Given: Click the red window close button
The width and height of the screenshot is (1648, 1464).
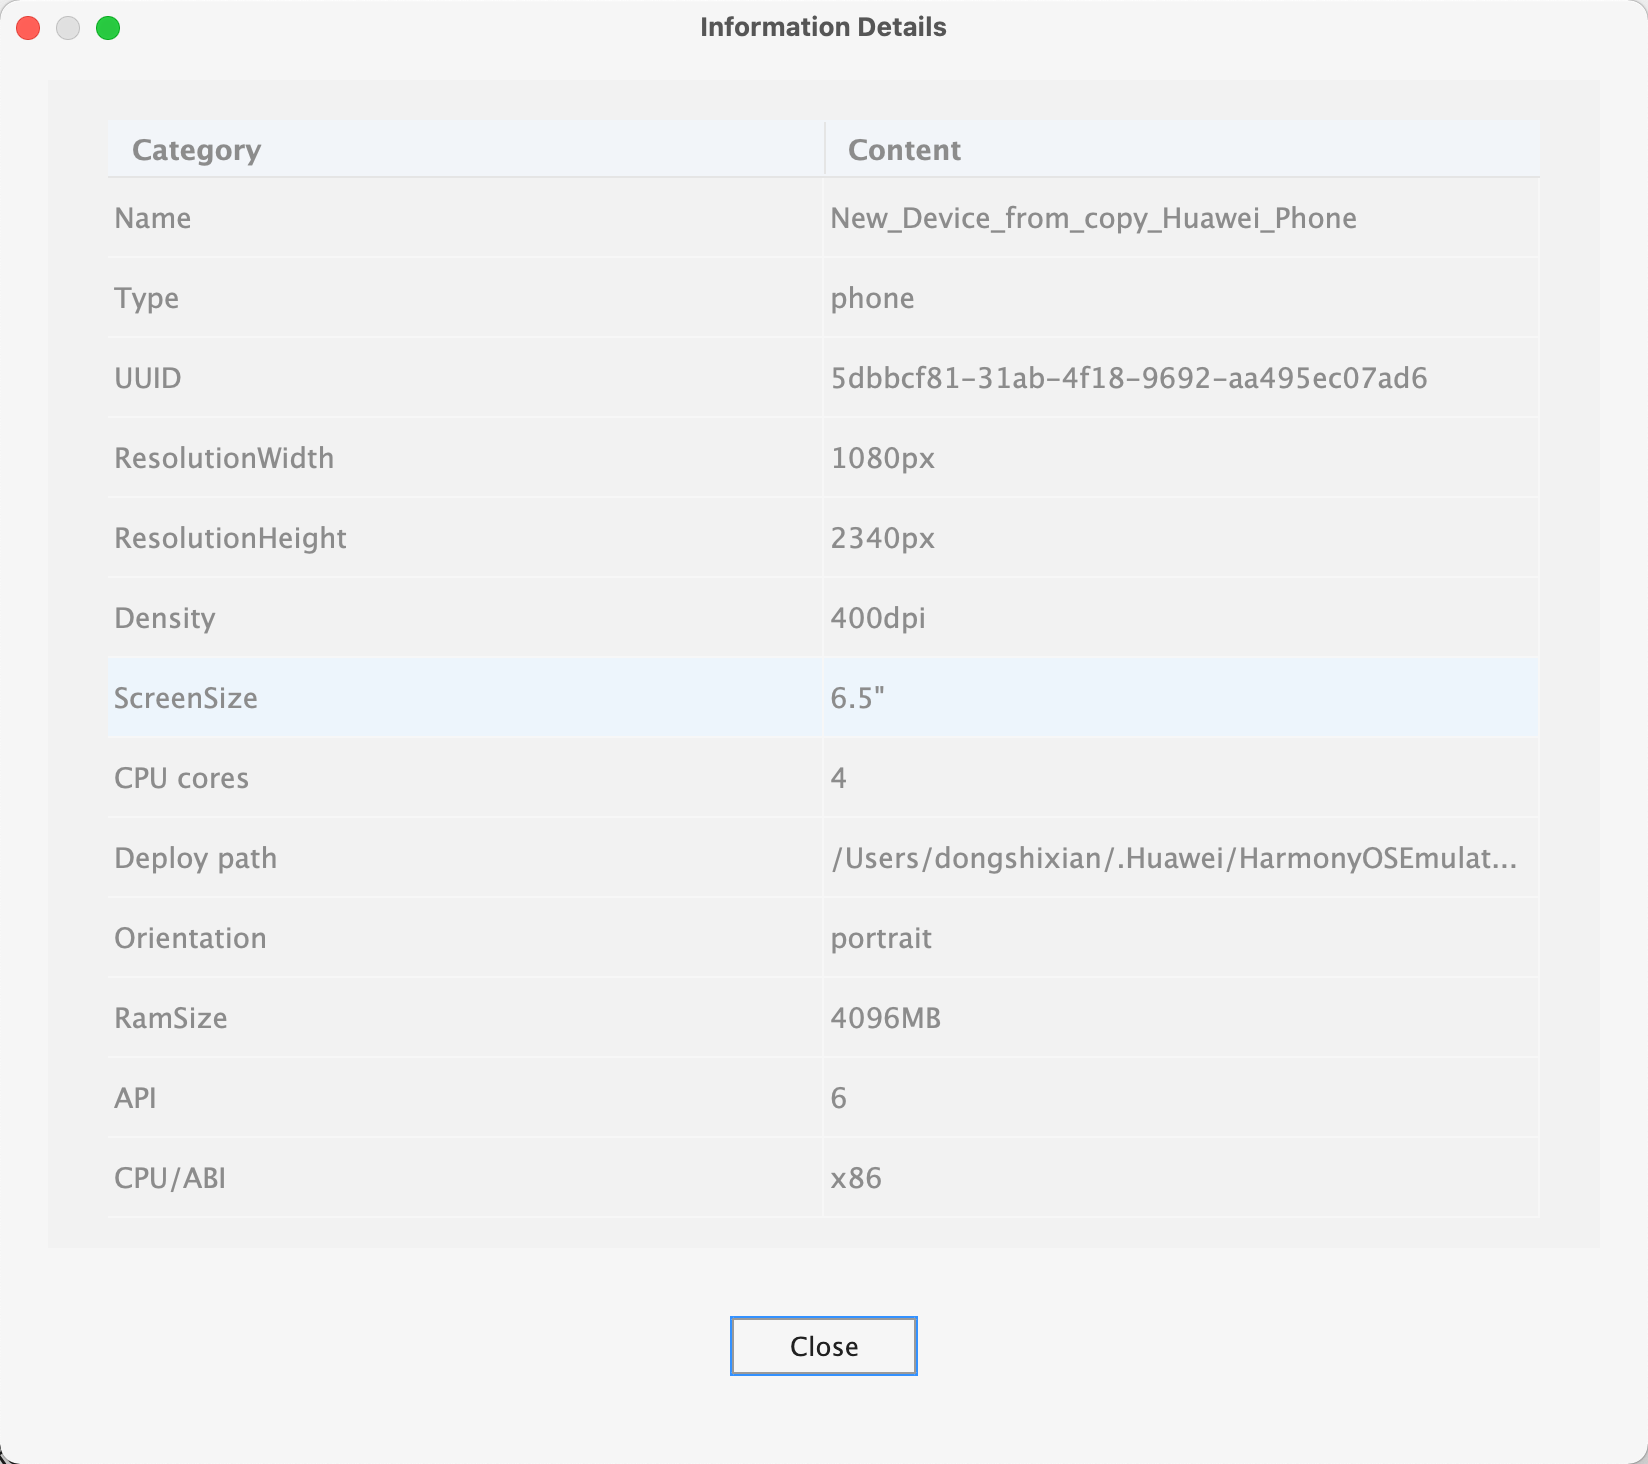Looking at the screenshot, I should coord(29,28).
